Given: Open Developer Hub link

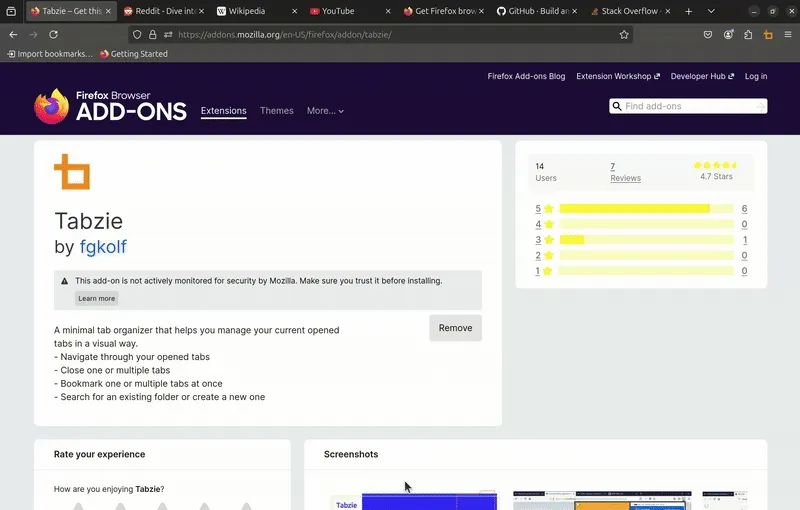Looking at the screenshot, I should pos(702,76).
